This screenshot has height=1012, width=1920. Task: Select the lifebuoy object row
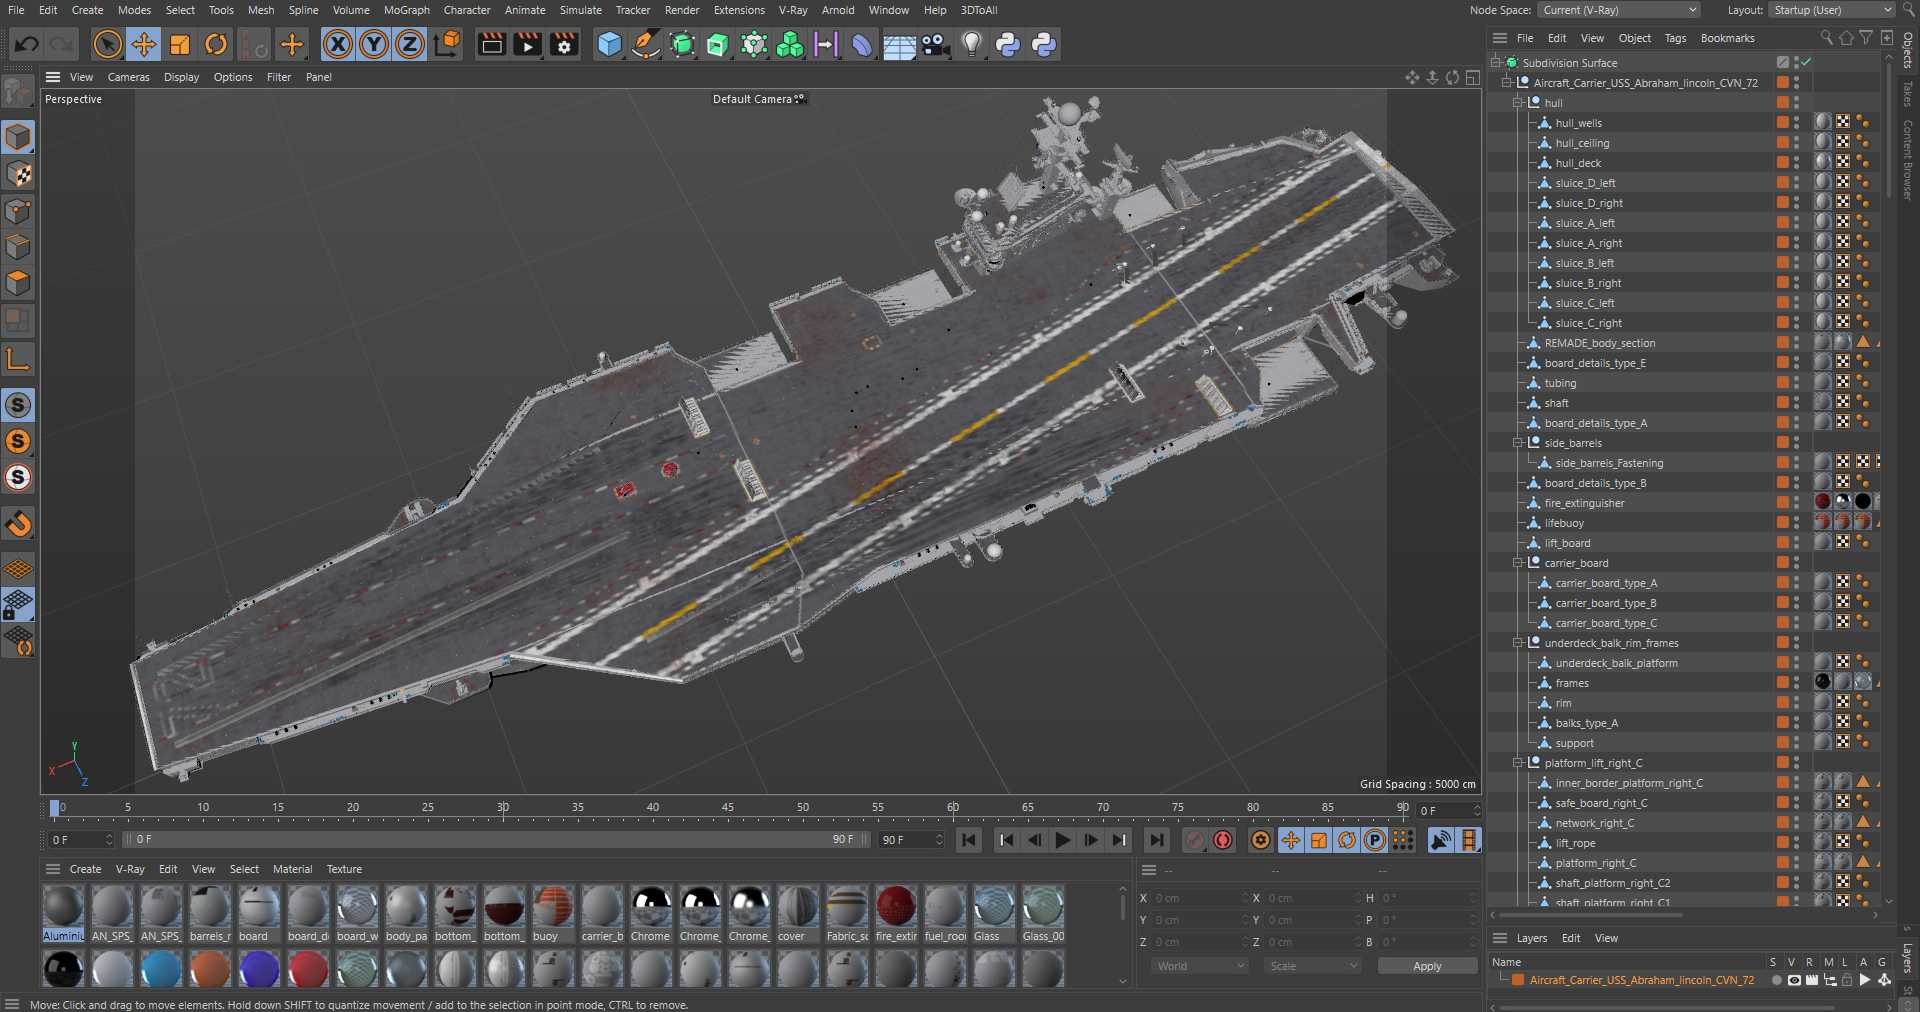pyautogui.click(x=1564, y=523)
